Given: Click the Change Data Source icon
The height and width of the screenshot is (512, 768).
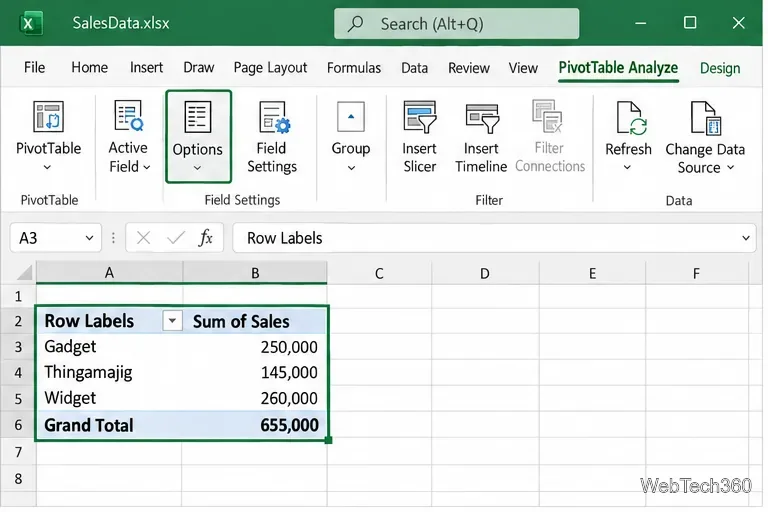Looking at the screenshot, I should pyautogui.click(x=705, y=118).
